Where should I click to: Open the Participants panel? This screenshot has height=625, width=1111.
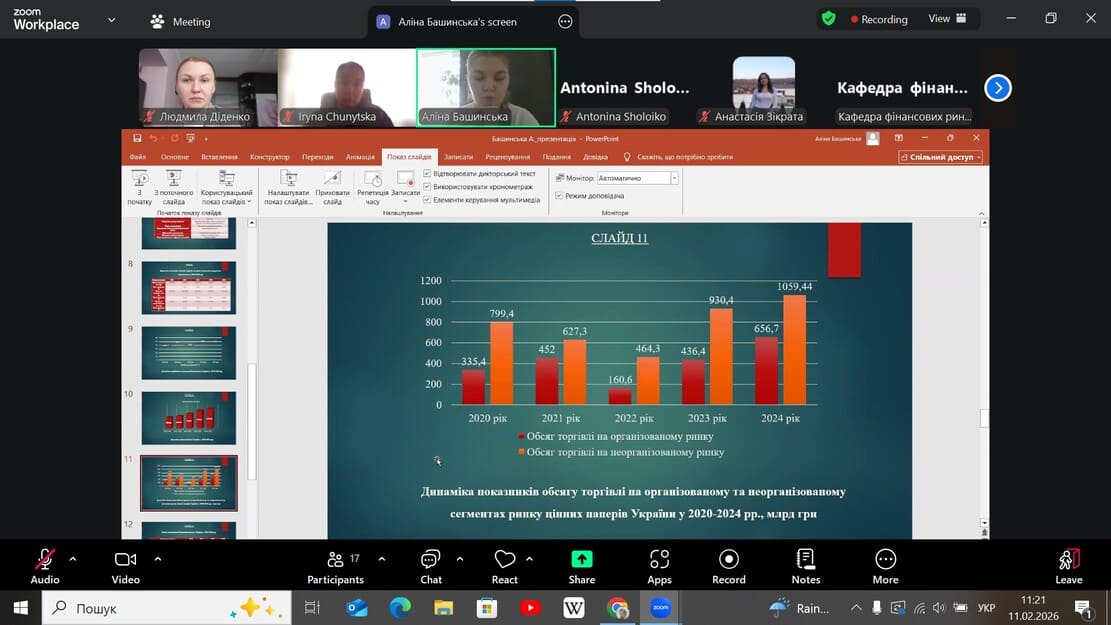point(335,560)
